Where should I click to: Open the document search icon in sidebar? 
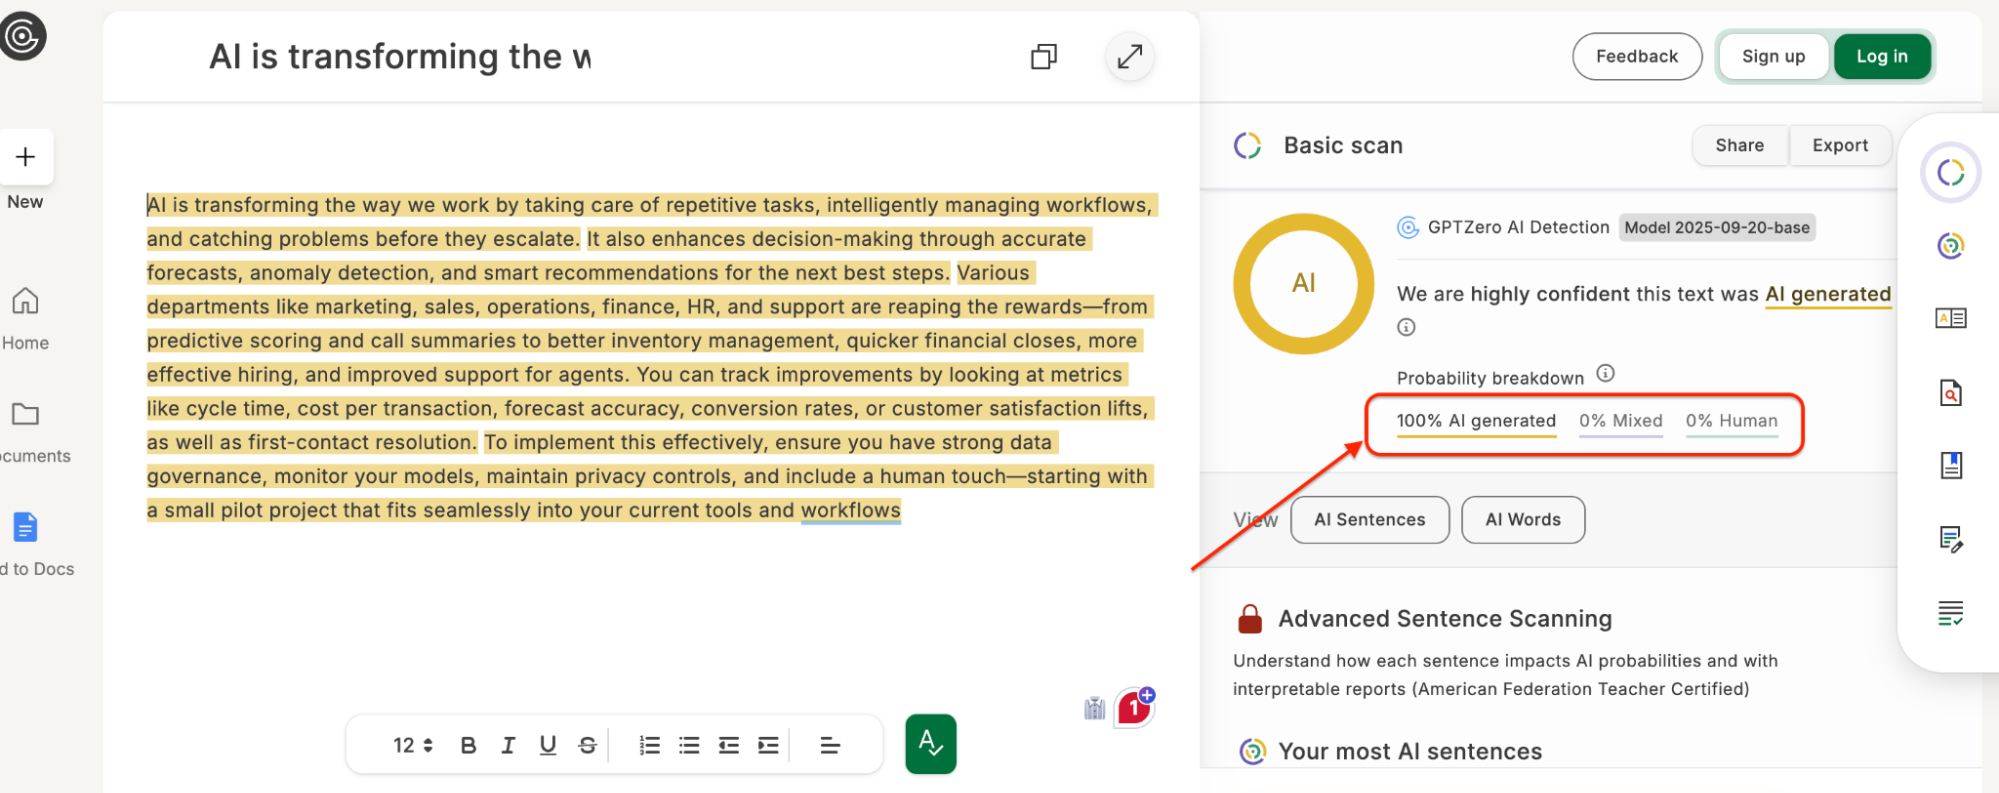tap(1950, 392)
